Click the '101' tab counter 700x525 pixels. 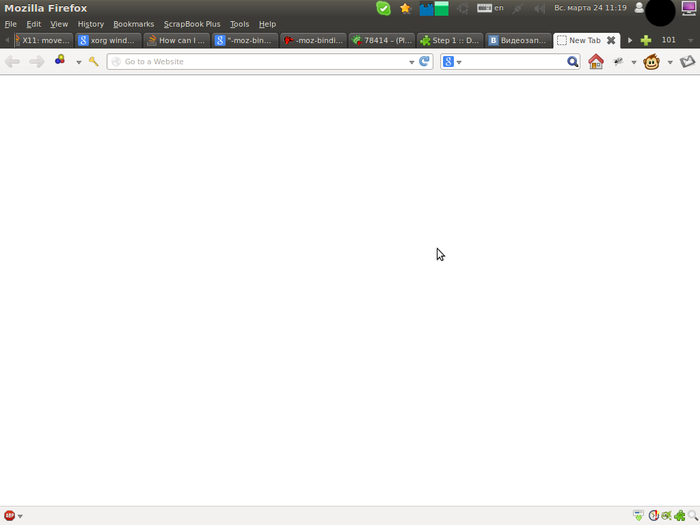[x=668, y=40]
